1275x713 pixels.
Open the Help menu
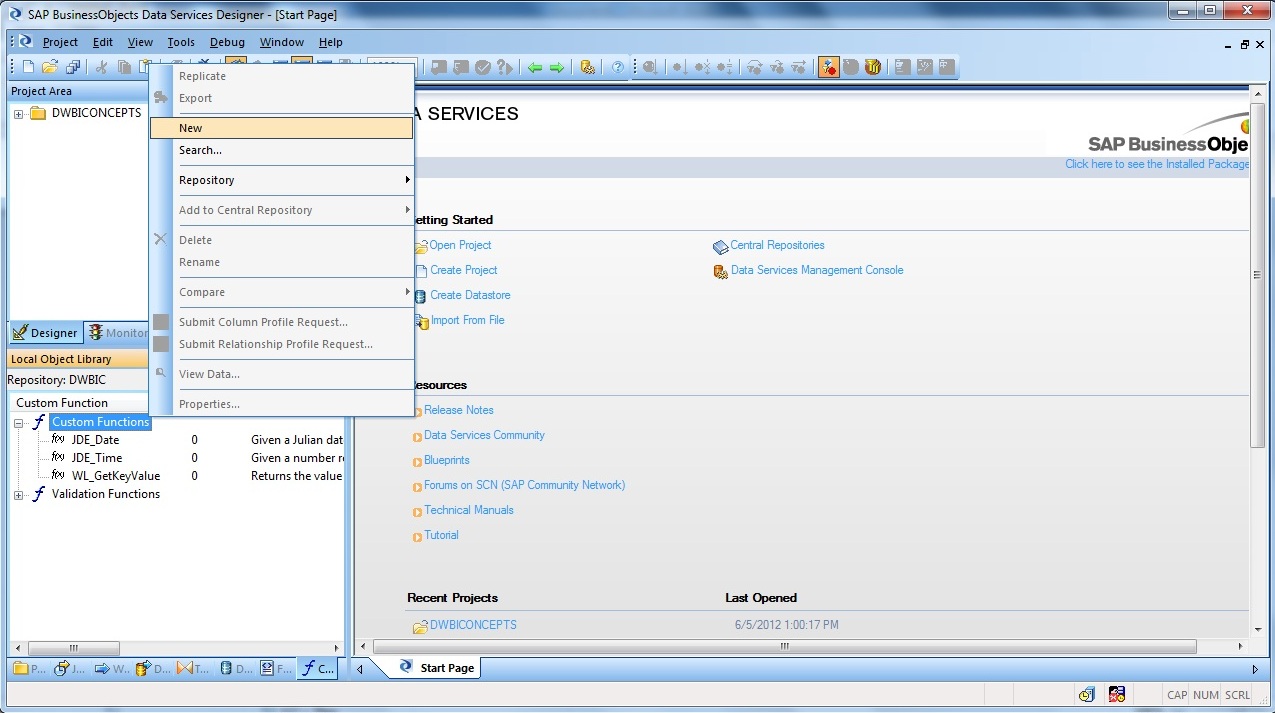pos(331,42)
